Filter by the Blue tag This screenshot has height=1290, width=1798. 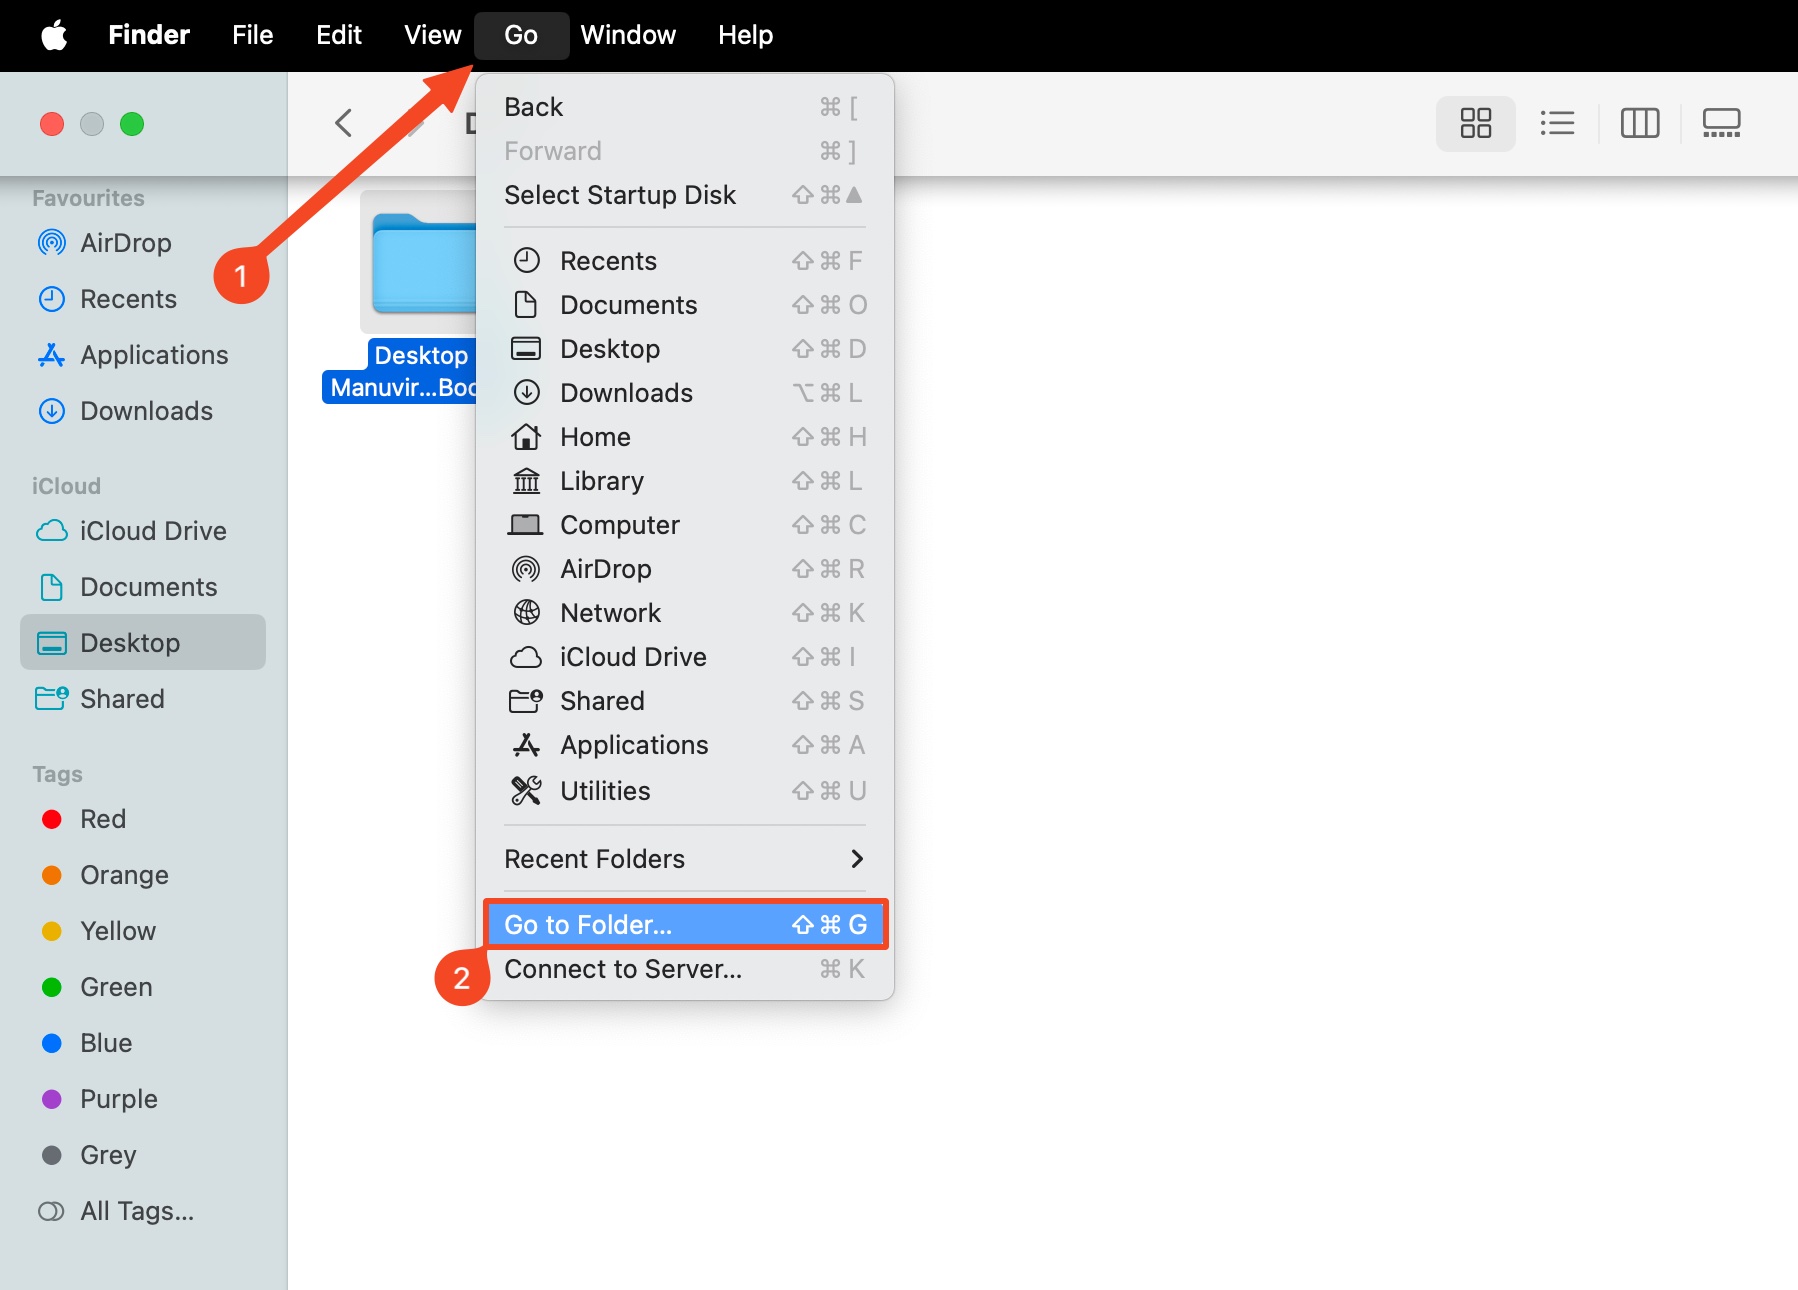(143, 1043)
